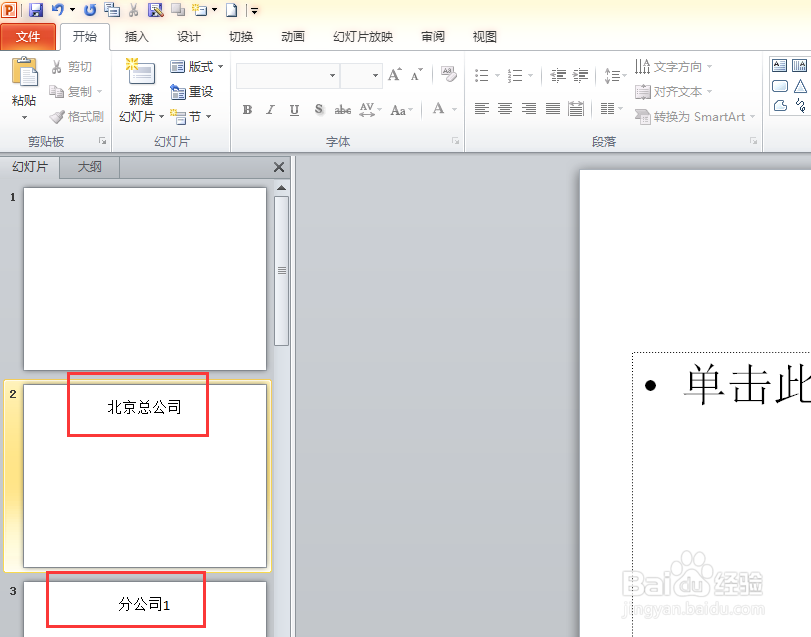Viewport: 811px width, 637px height.
Task: Click the Save icon in quick access toolbar
Action: [36, 10]
